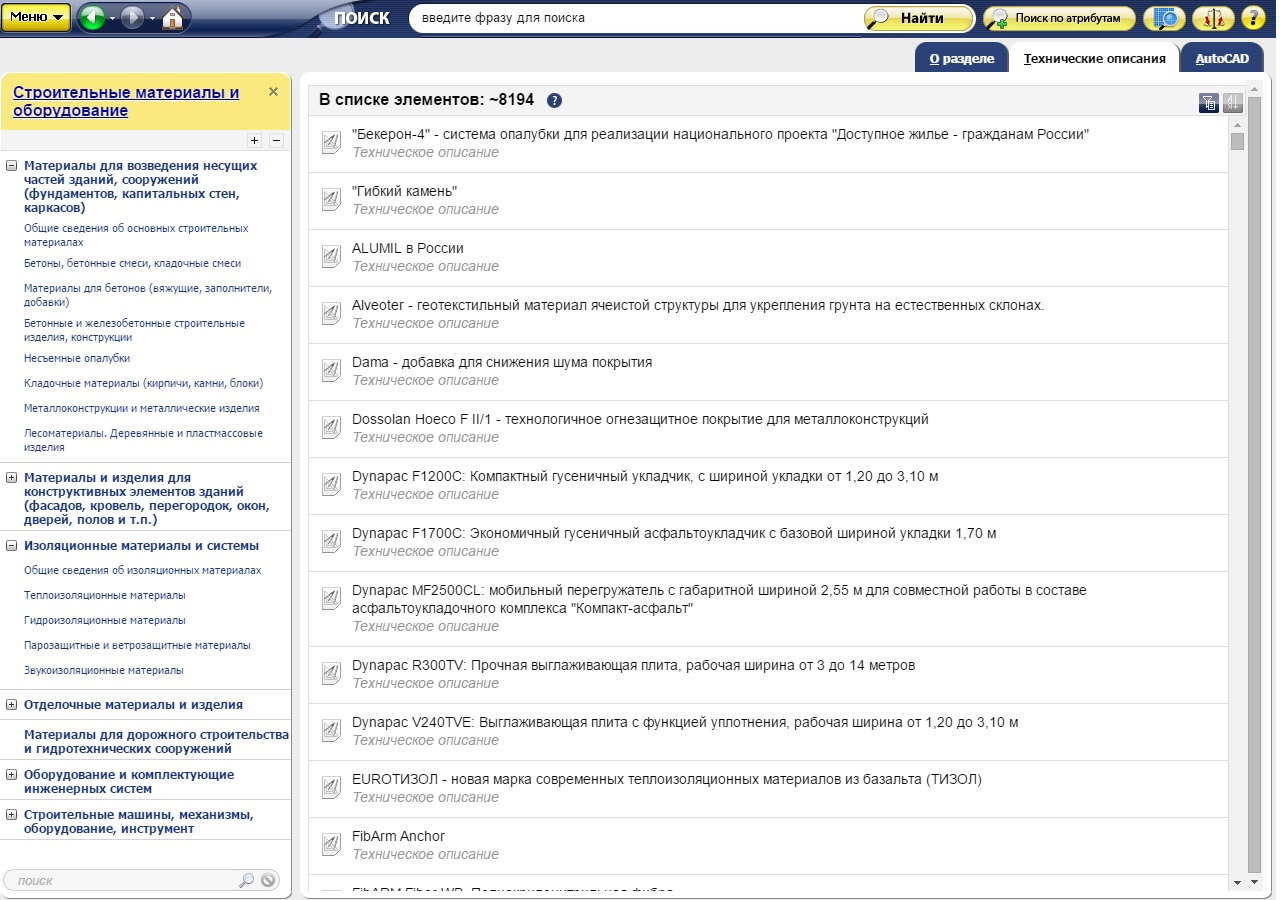
Task: Open the О разделе tab
Action: 961,59
